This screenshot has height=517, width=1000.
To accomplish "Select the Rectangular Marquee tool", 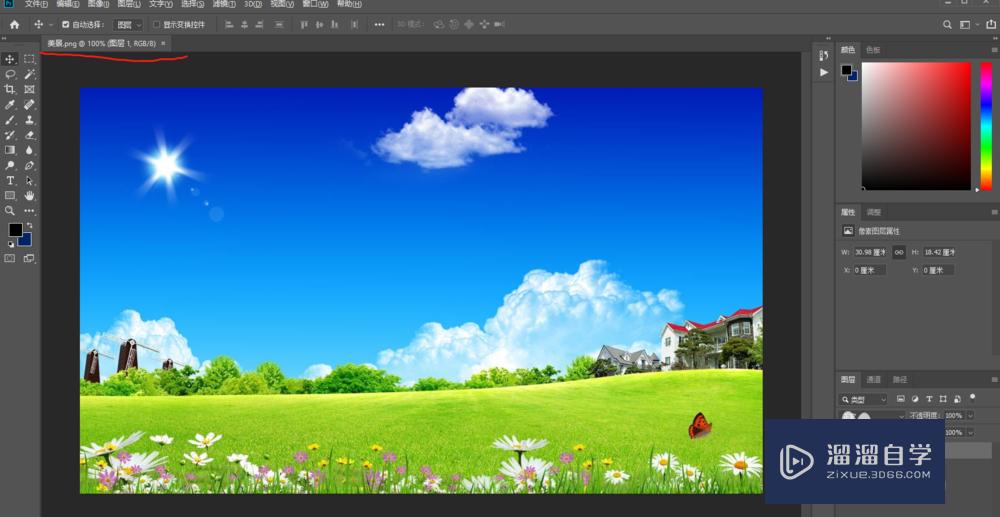I will click(x=29, y=59).
